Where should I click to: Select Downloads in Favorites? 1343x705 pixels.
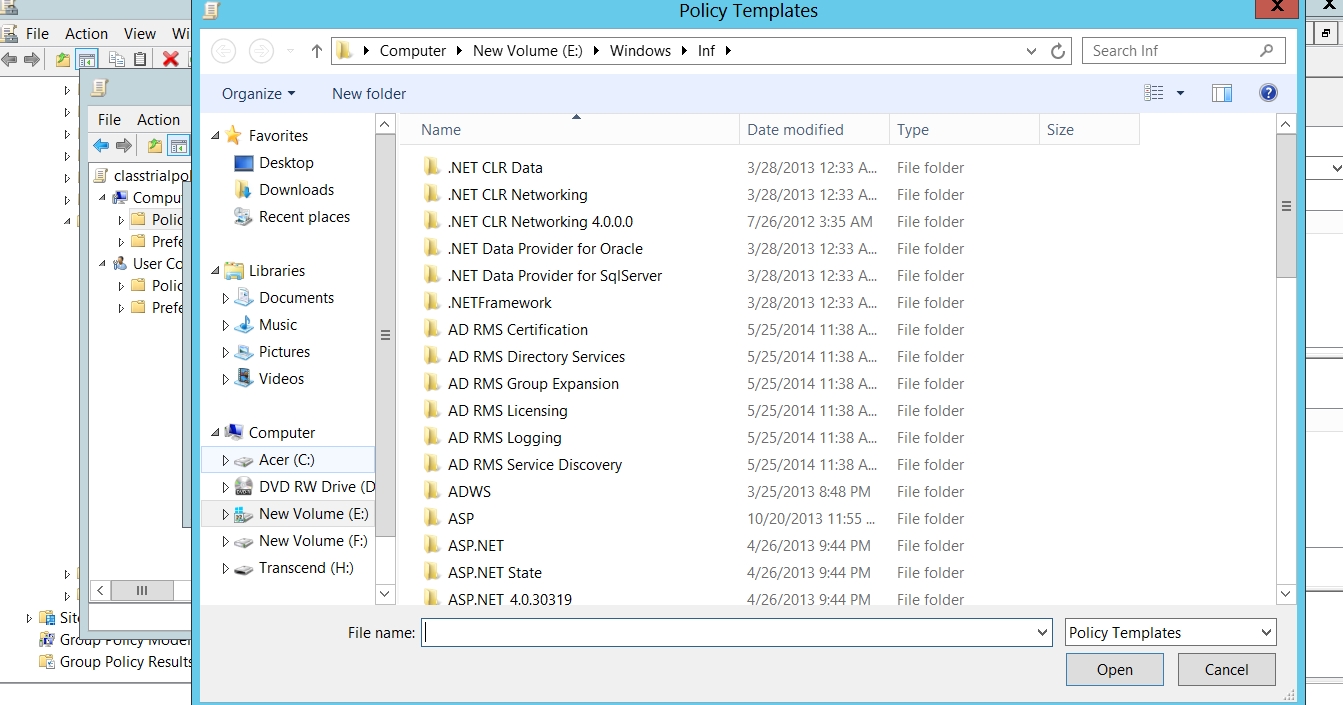(296, 190)
